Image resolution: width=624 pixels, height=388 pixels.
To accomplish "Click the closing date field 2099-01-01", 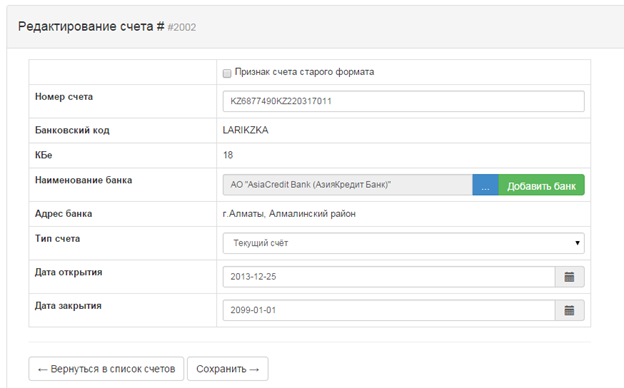I will pyautogui.click(x=389, y=310).
